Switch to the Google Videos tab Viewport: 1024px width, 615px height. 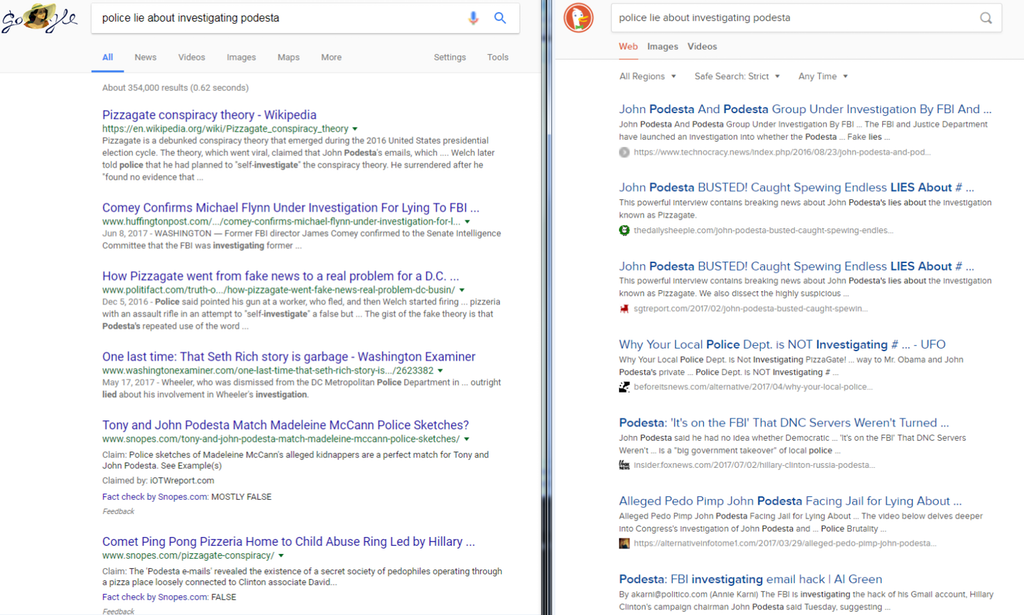point(191,57)
